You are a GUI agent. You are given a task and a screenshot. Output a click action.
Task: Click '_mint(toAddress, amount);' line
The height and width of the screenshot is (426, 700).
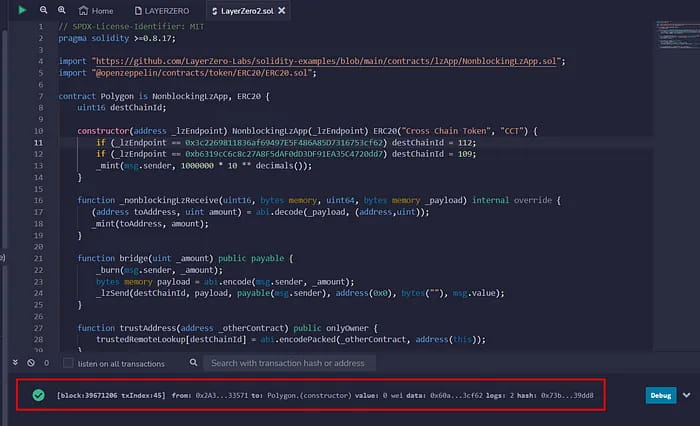(150, 223)
